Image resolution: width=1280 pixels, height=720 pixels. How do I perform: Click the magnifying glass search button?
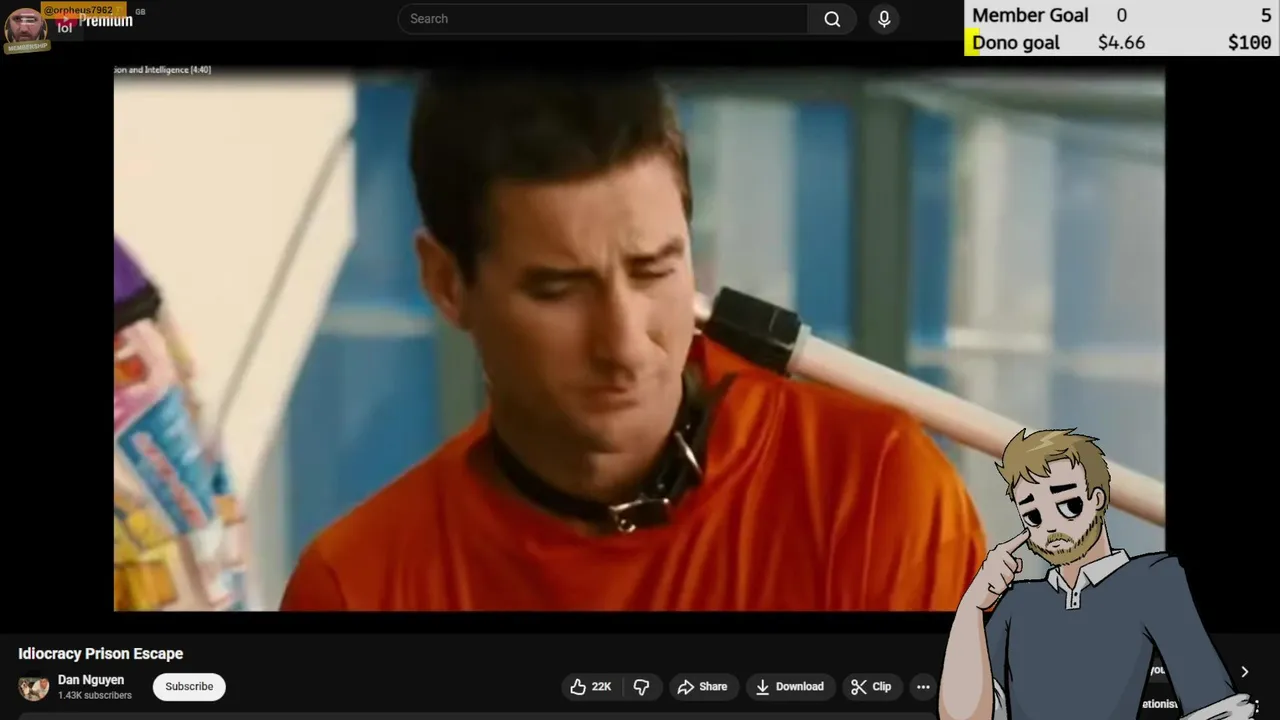tap(832, 19)
